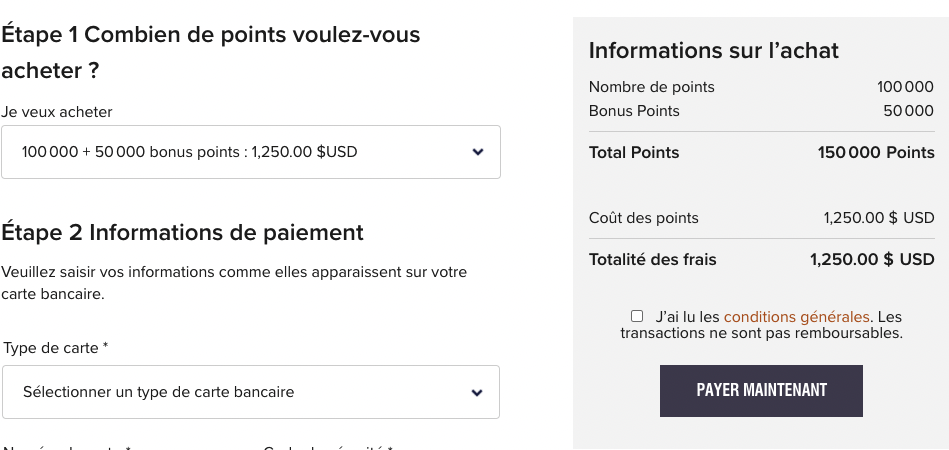Click the 'Totalité des frais' label
This screenshot has width=949, height=450.
(x=653, y=259)
